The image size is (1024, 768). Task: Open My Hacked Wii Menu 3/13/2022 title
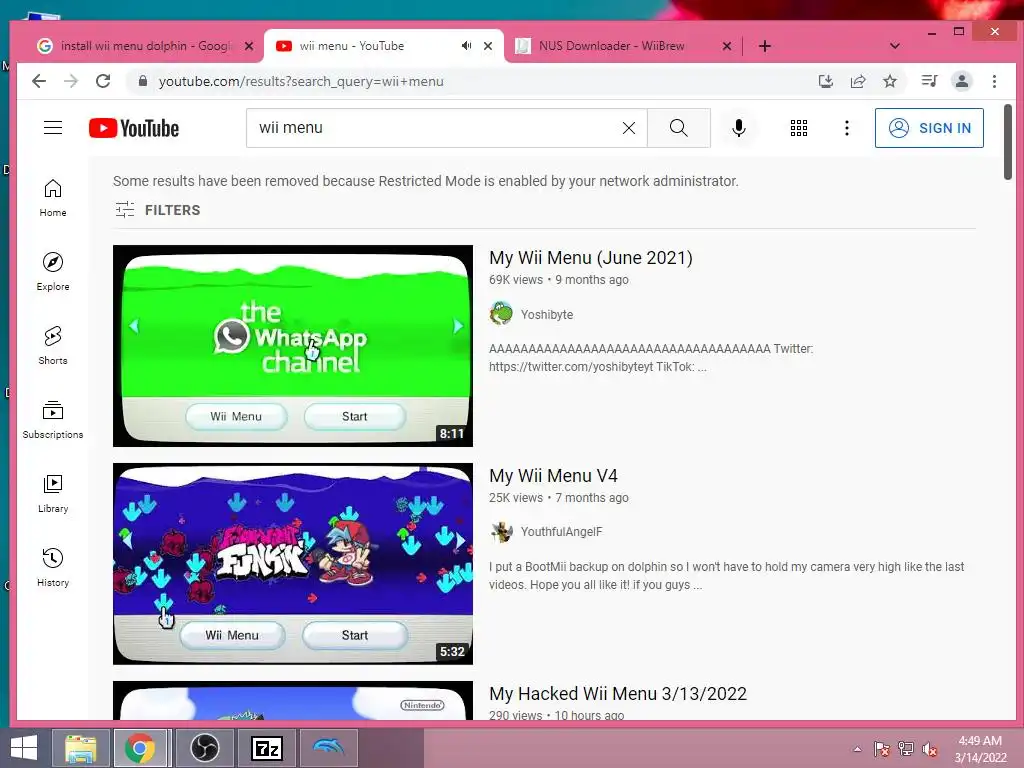tap(618, 694)
